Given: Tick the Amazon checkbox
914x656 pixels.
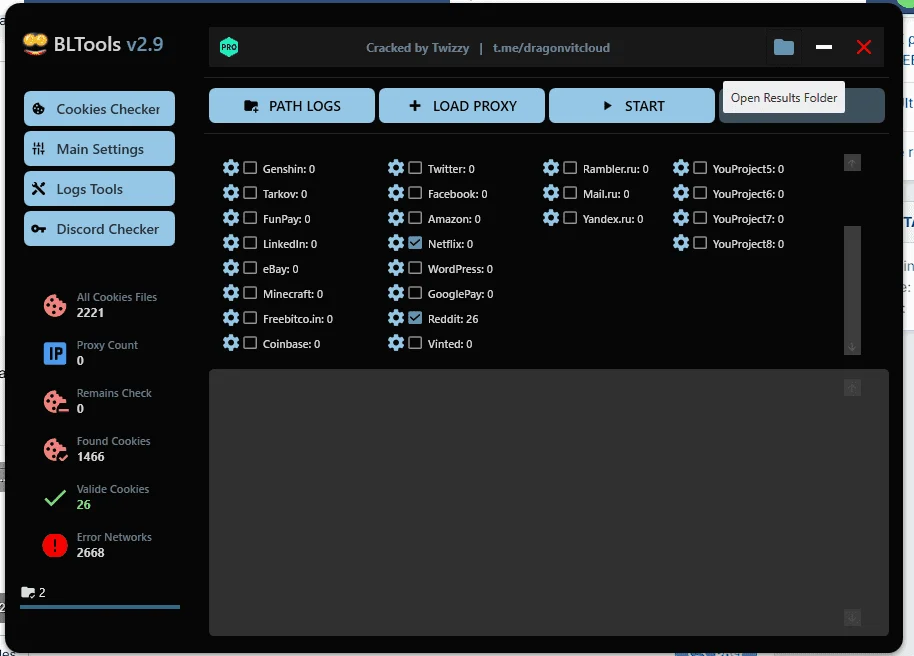Looking at the screenshot, I should pos(415,218).
